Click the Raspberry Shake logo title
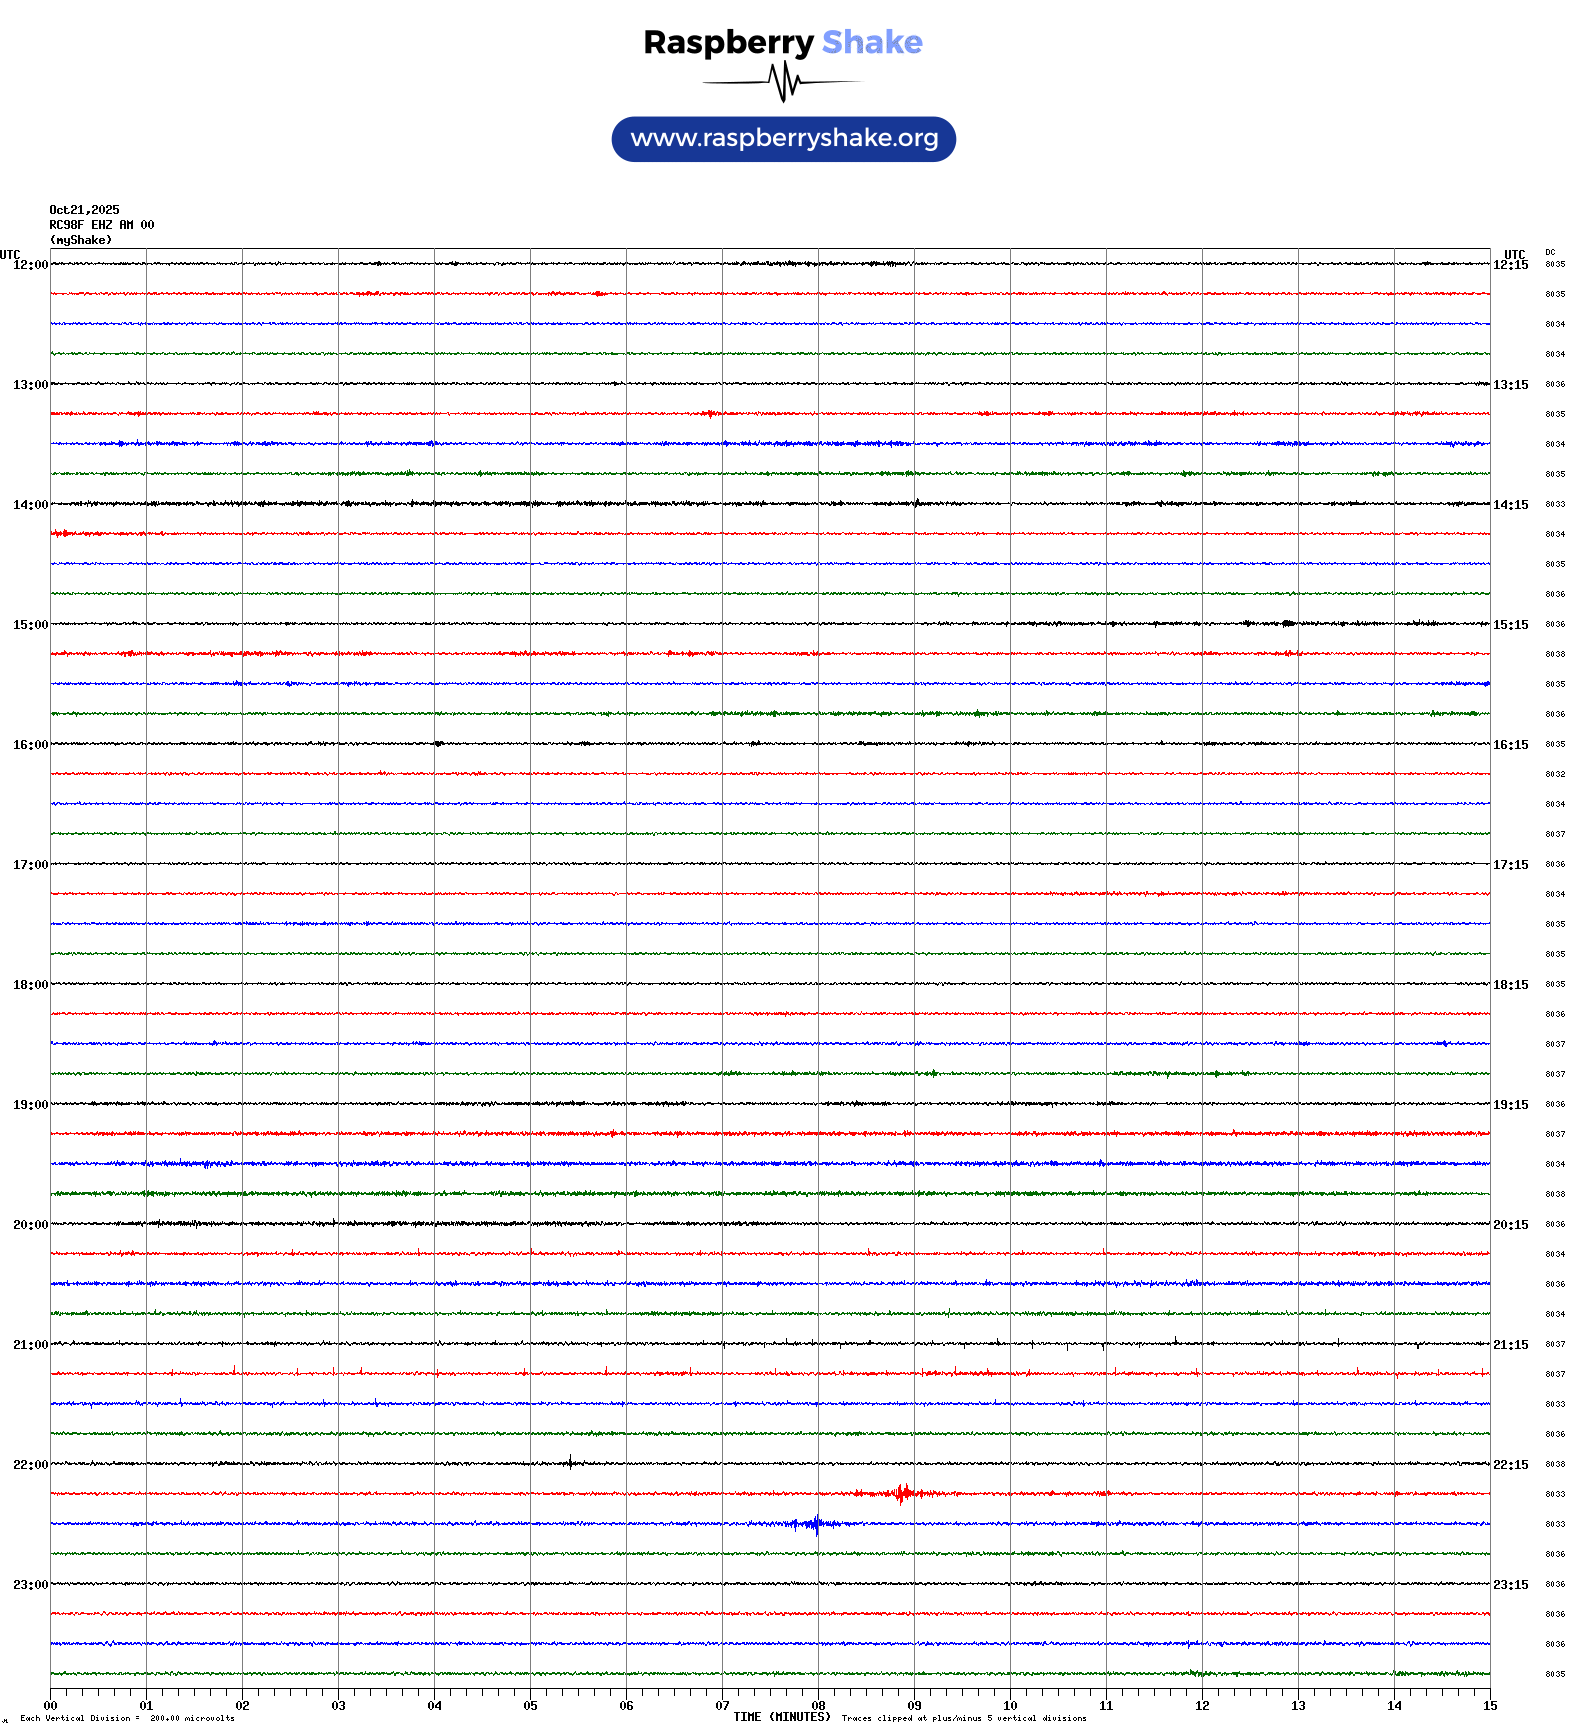 point(782,42)
